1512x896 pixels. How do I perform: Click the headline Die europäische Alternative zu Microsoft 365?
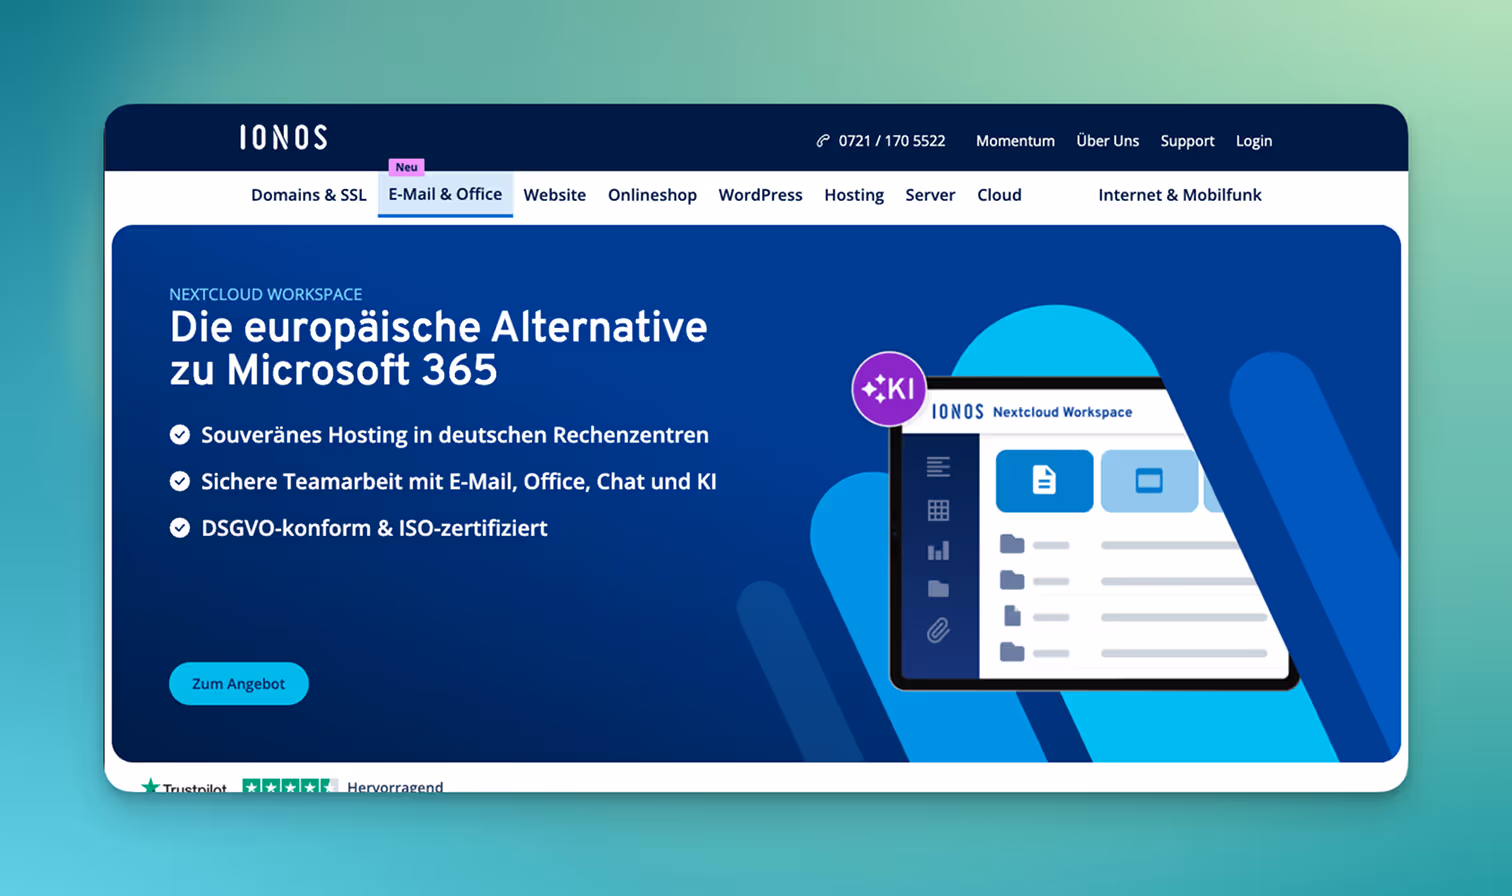pos(439,348)
